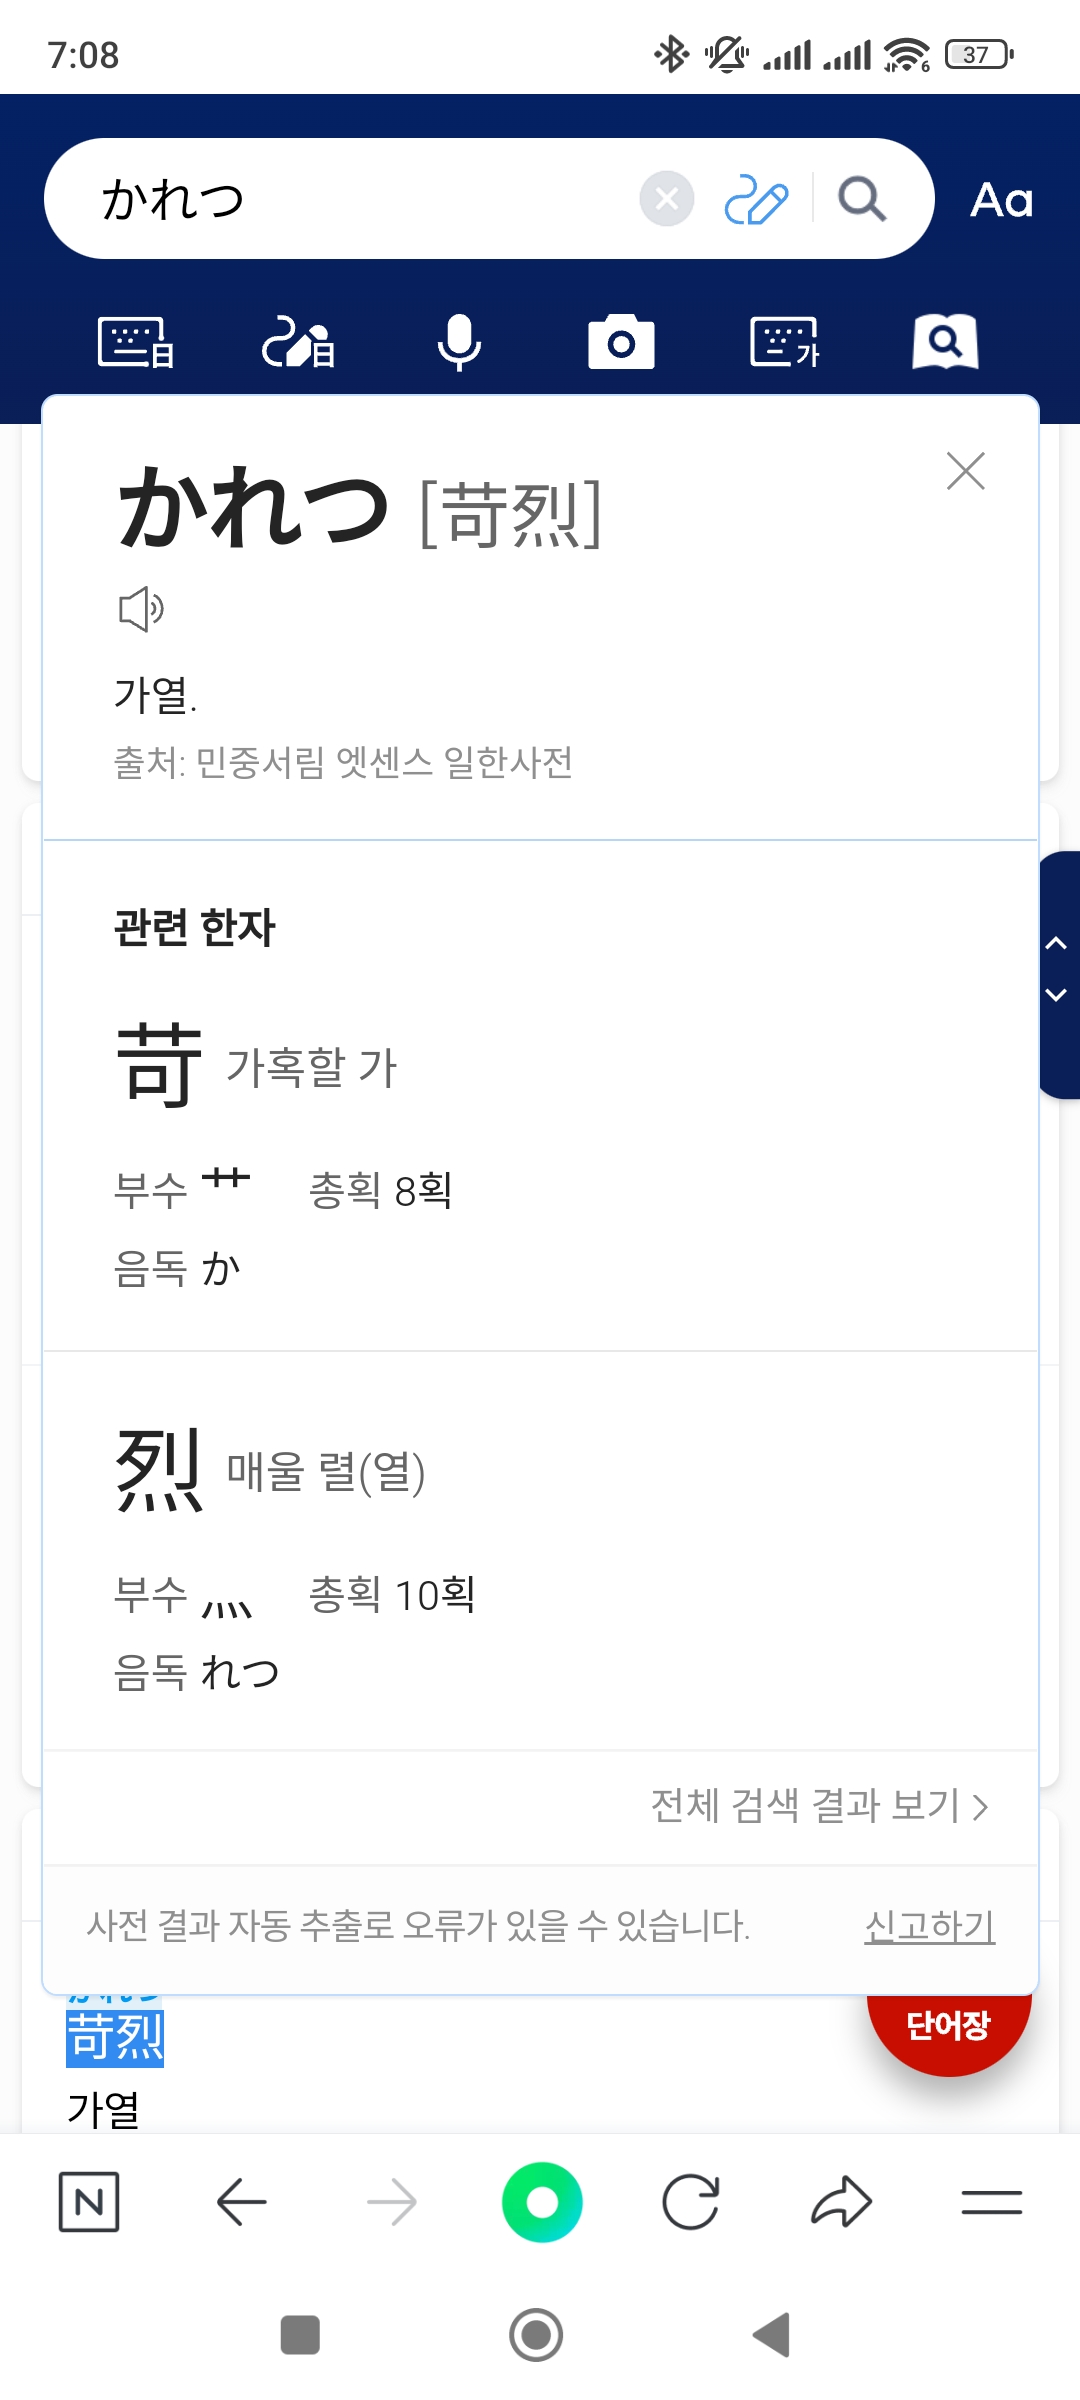1080x2400 pixels.
Task: Clear the search text with X button
Action: pos(667,199)
